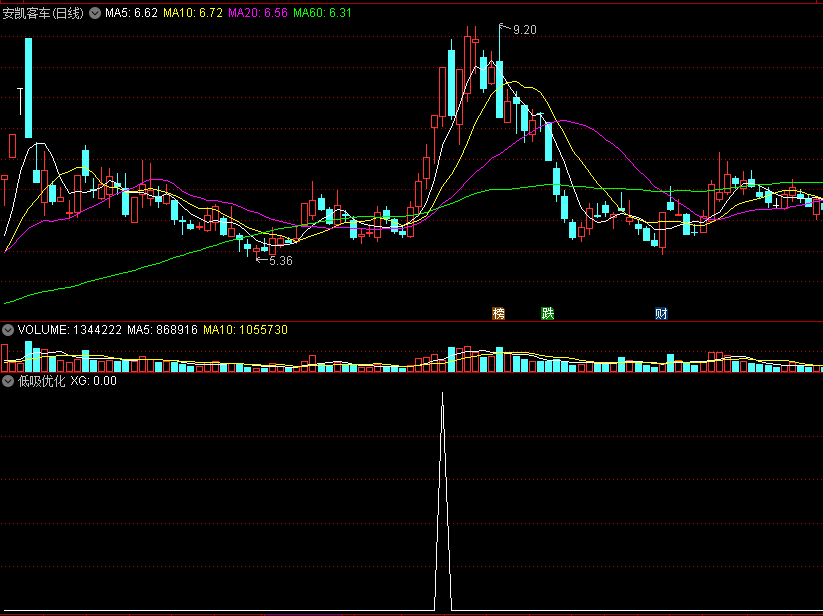The width and height of the screenshot is (823, 616).
Task: Click the MA5: 6.62 price average label
Action: 131,13
